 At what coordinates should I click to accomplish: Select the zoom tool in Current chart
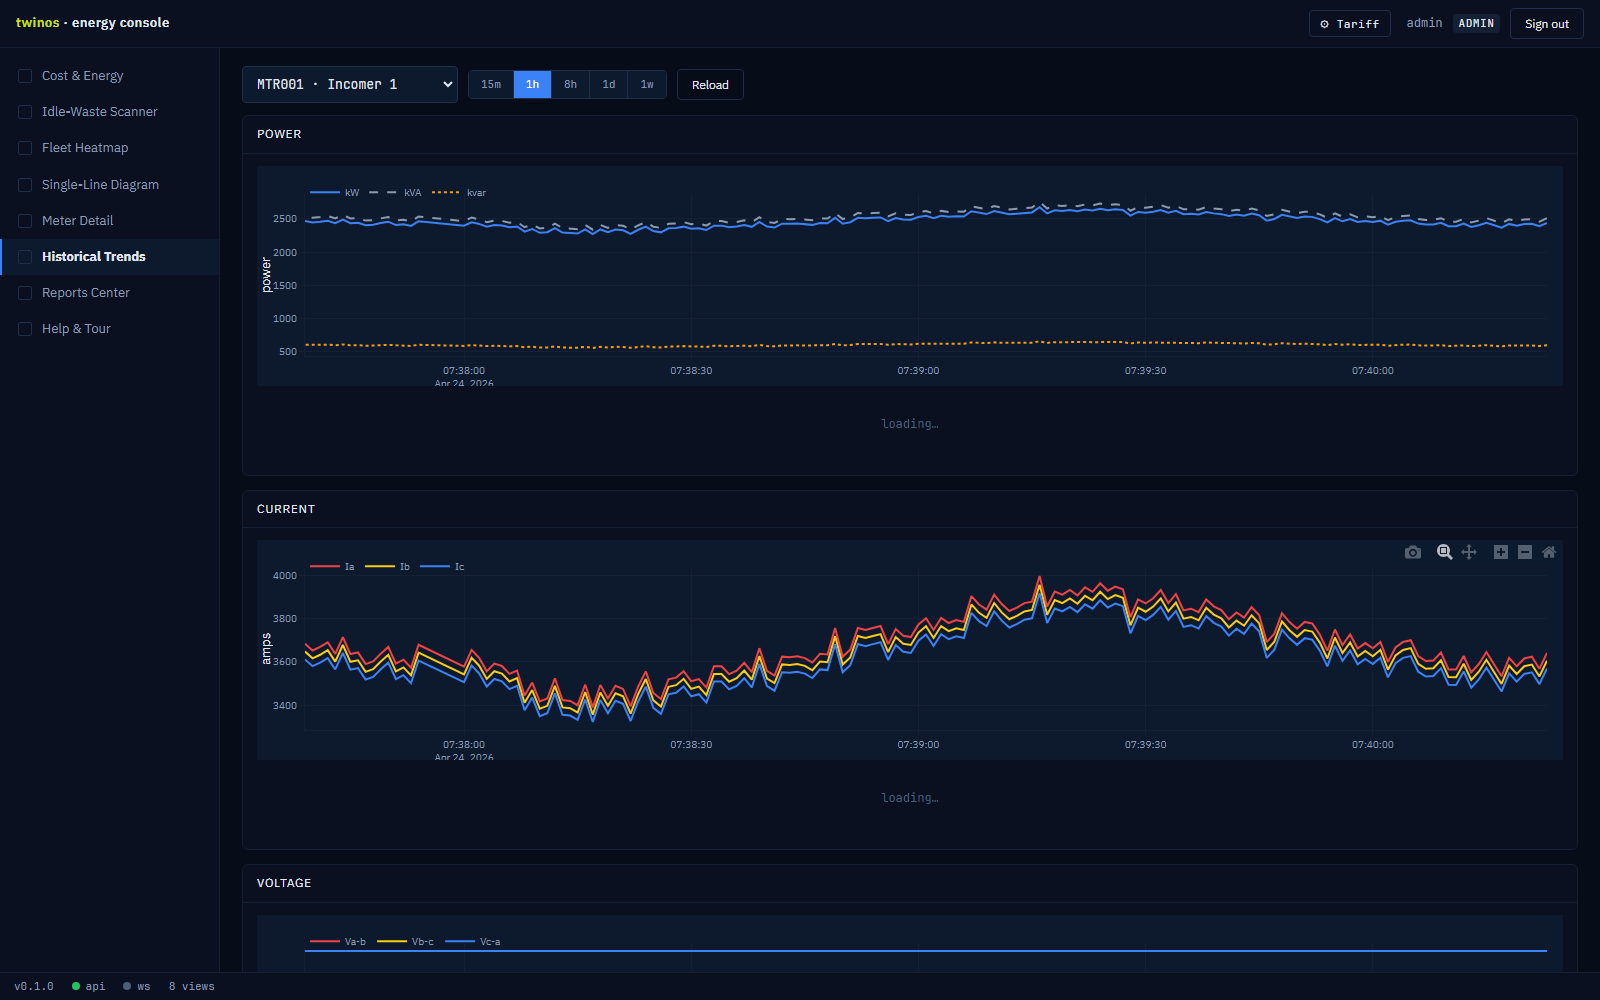[1444, 552]
